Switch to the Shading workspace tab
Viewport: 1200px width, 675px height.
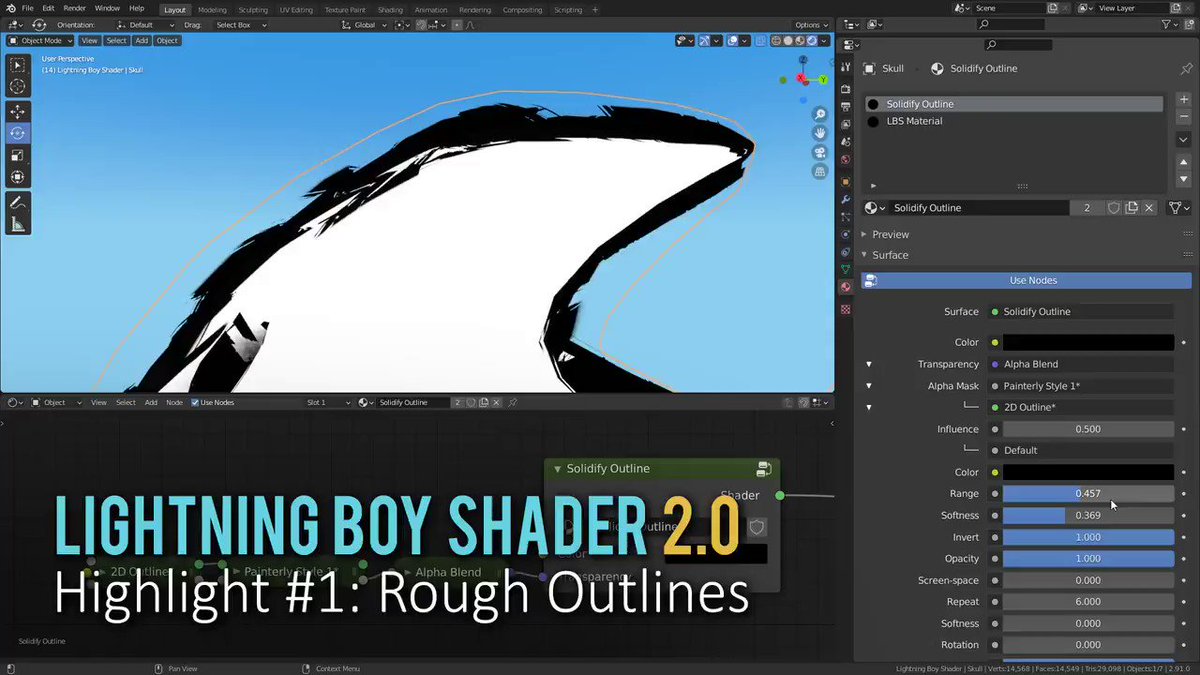tap(390, 10)
